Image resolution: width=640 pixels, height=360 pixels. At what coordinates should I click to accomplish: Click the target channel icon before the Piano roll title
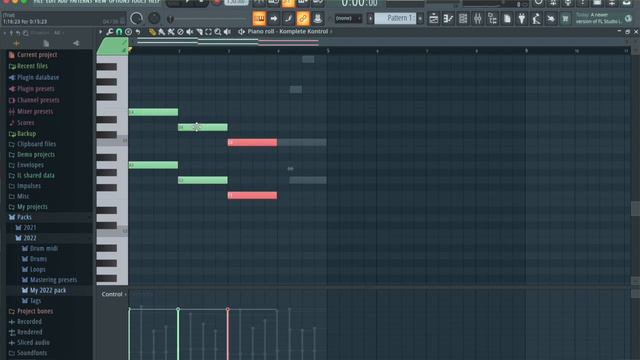pos(242,32)
